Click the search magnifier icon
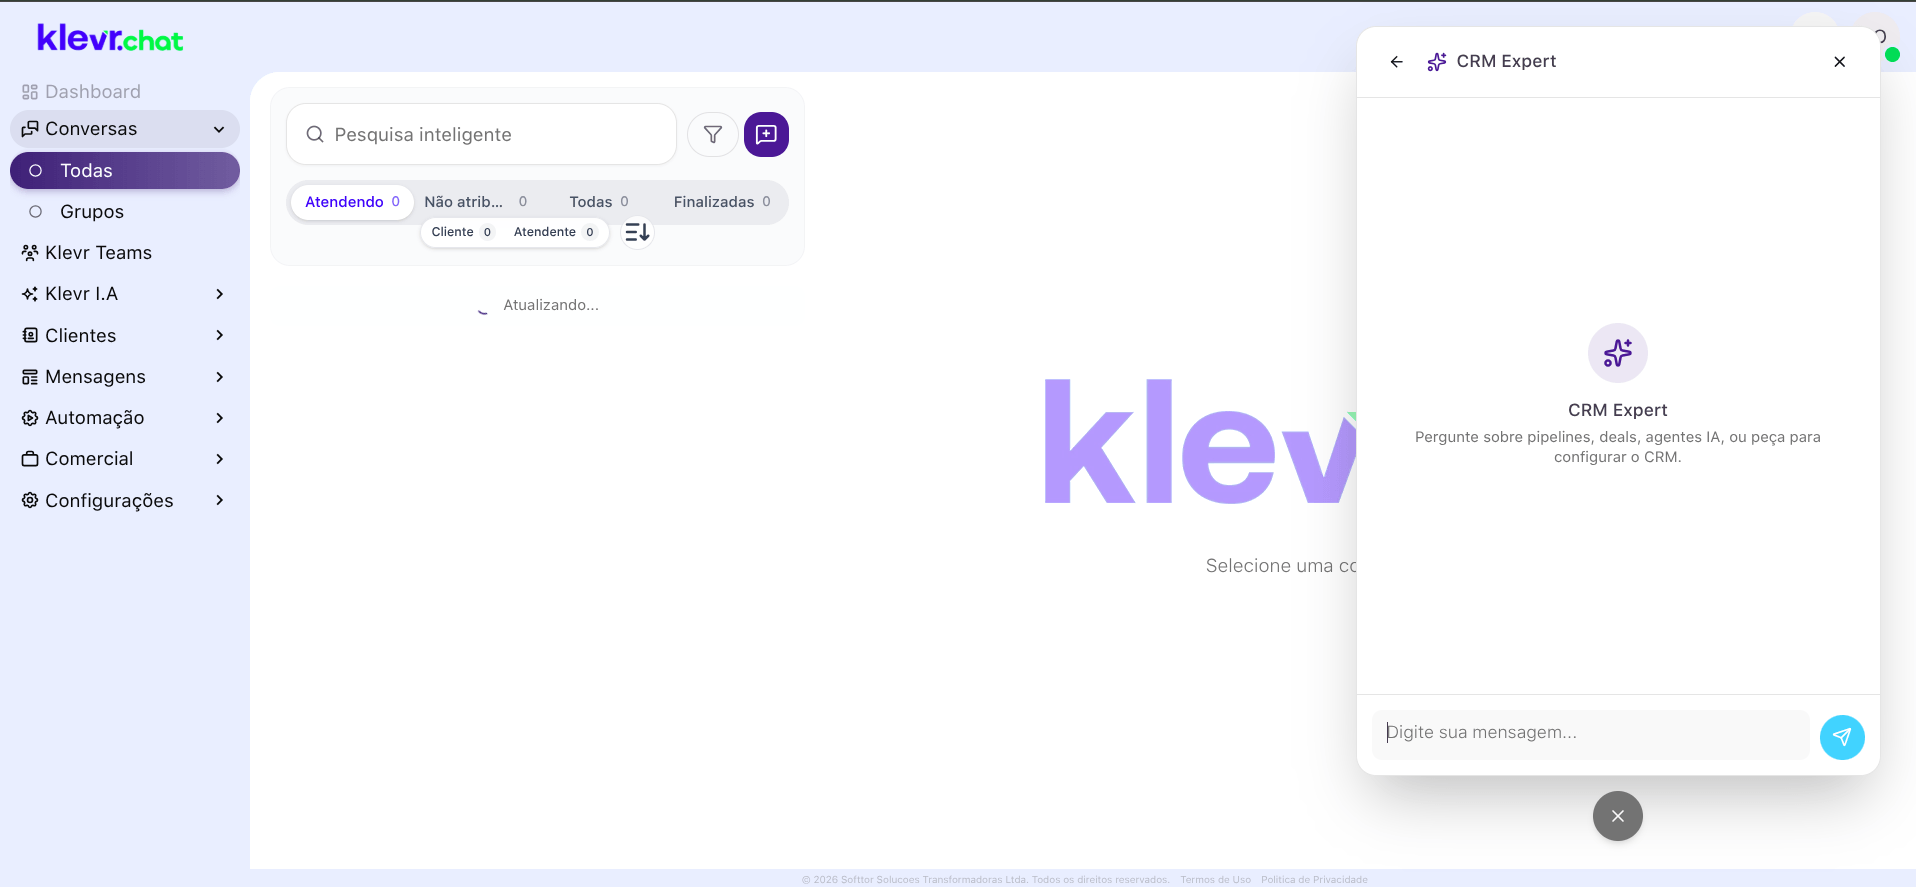Screen dimensions: 1916x887 click(x=315, y=134)
